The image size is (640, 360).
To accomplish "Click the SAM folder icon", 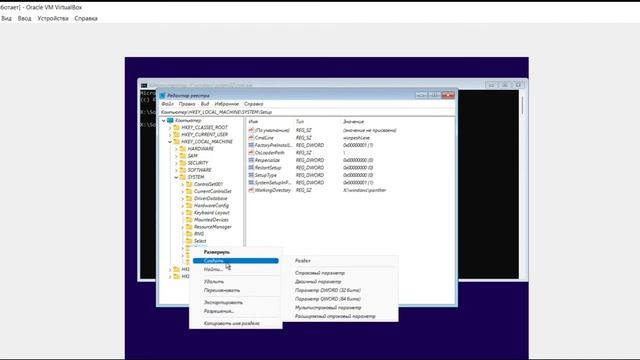I will [x=183, y=156].
